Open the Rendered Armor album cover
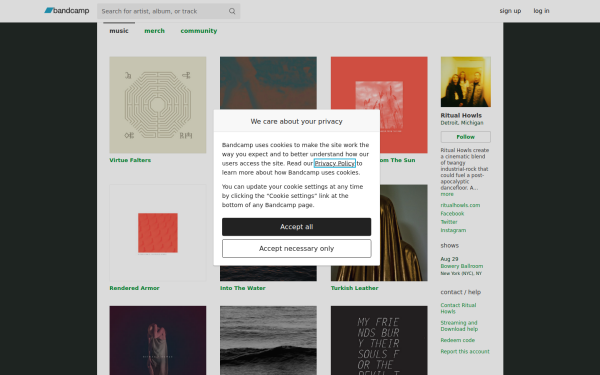 click(158, 233)
